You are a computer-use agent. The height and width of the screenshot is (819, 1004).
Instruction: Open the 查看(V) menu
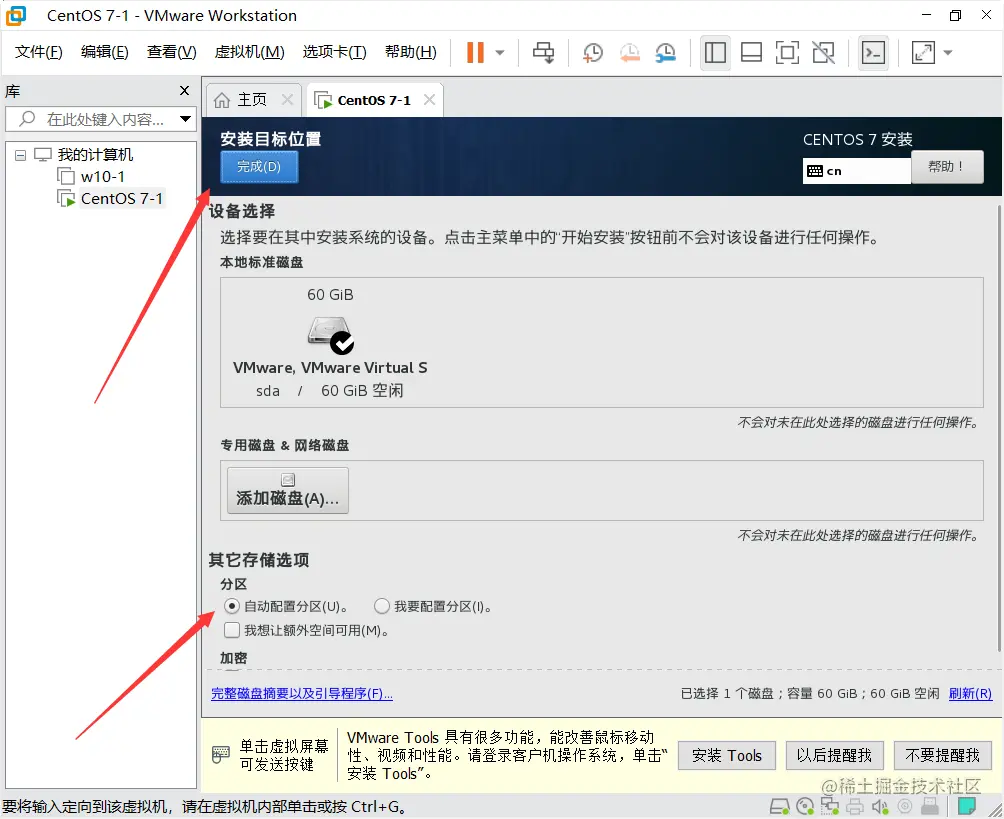[x=172, y=52]
